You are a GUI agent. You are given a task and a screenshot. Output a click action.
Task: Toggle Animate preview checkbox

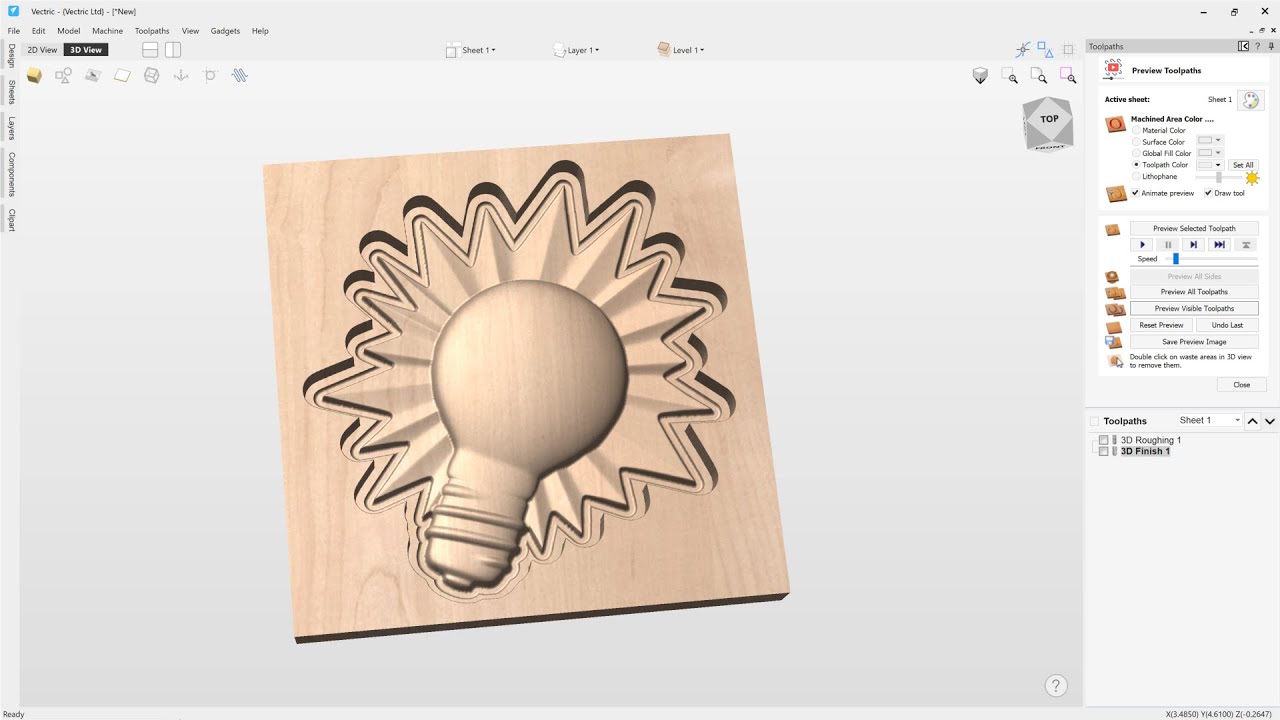point(1135,193)
